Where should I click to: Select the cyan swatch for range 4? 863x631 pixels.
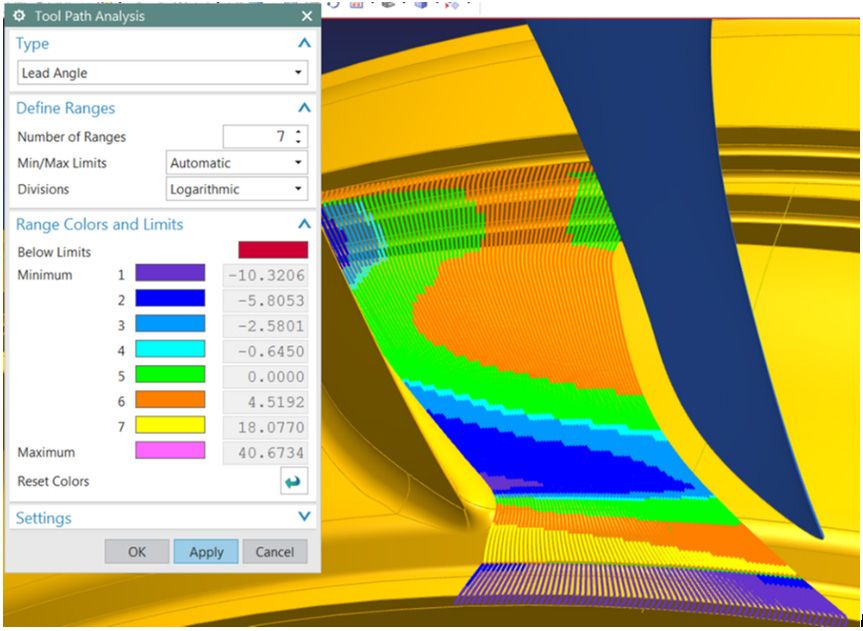coord(170,349)
